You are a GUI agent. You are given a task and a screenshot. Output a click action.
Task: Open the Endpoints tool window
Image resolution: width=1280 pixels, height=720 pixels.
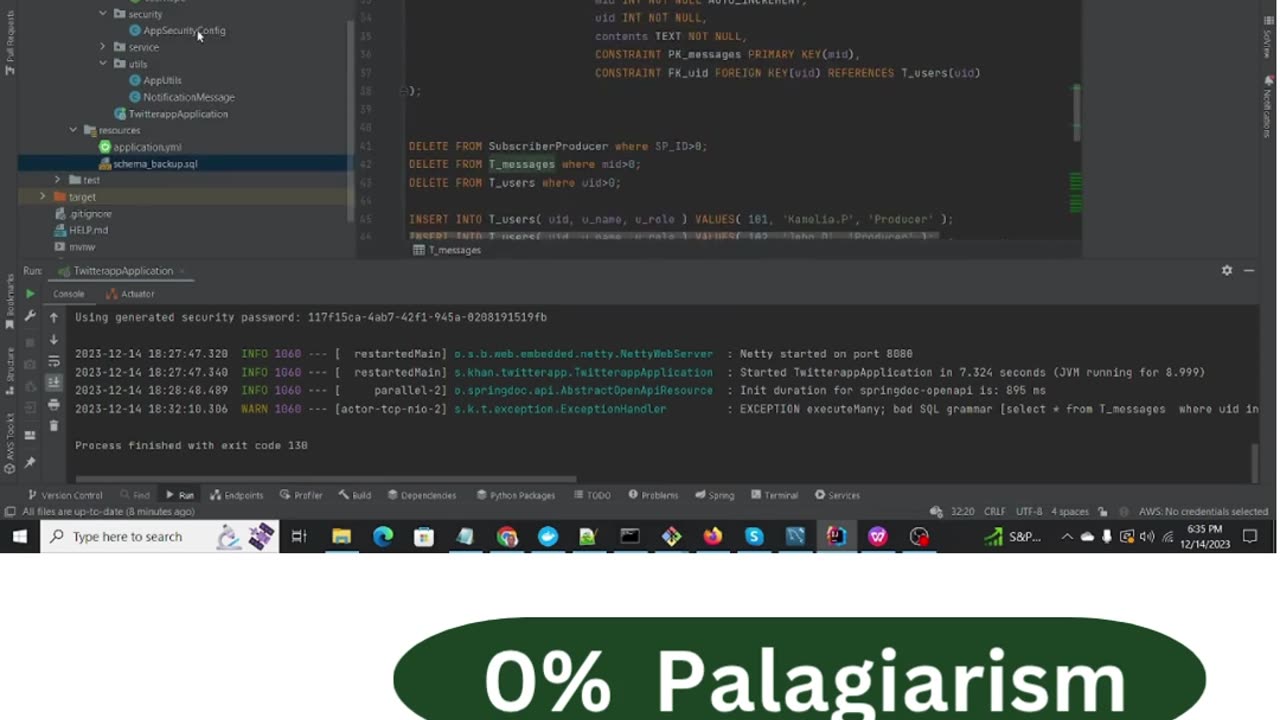point(237,495)
